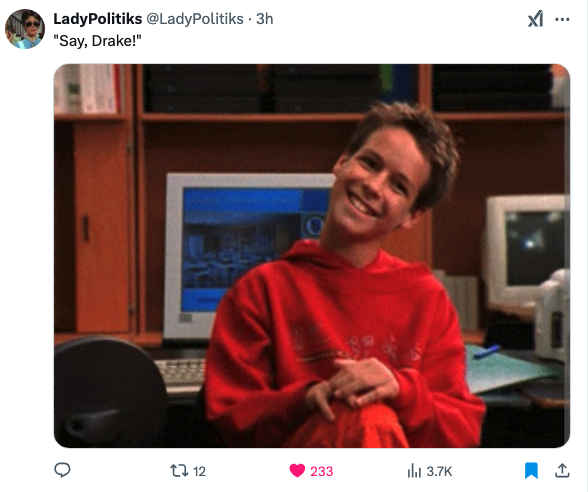This screenshot has height=492, width=588.
Task: Open the Grok explain-this-post icon
Action: pyautogui.click(x=535, y=19)
